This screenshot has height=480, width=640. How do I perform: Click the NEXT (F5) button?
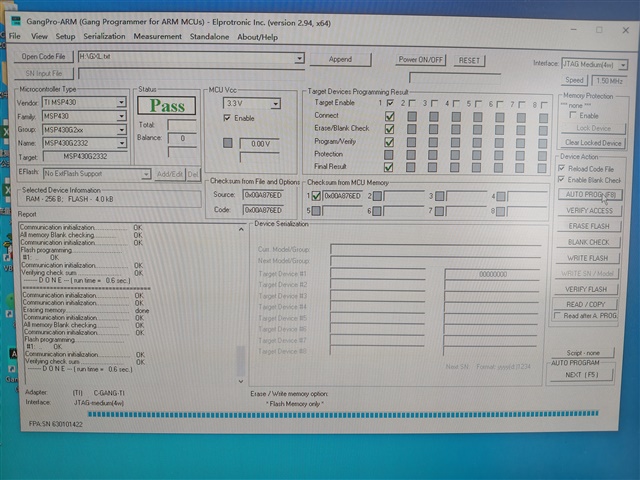582,375
